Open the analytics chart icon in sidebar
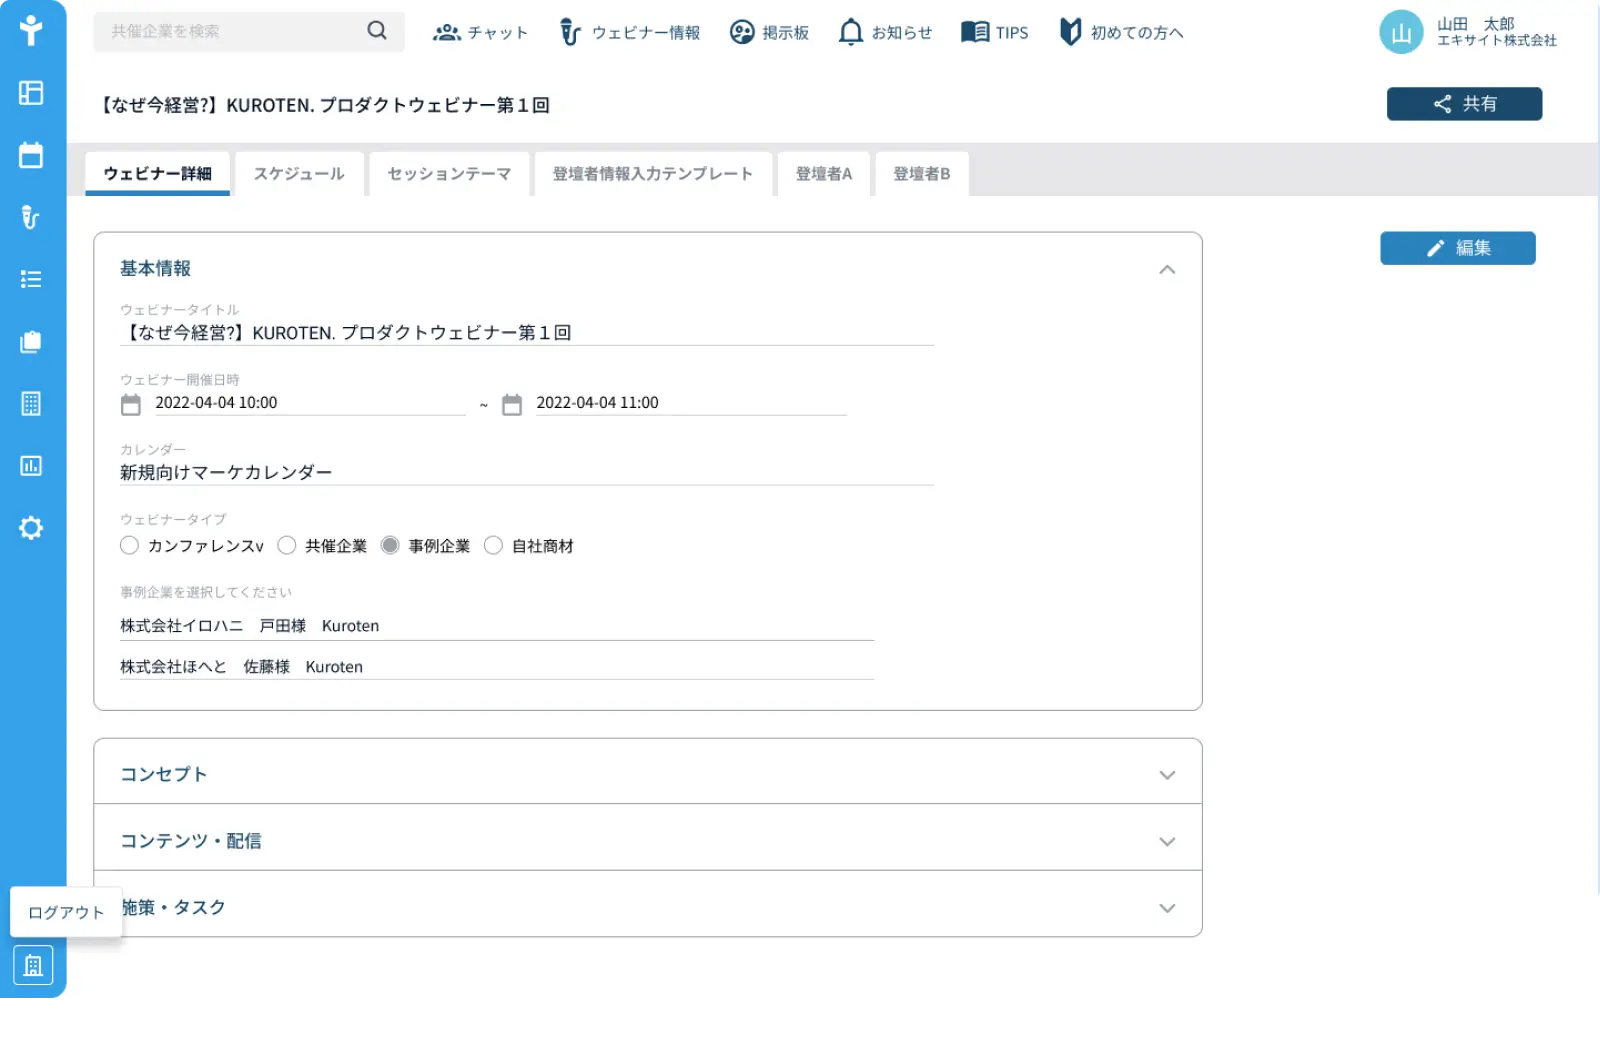 (31, 466)
